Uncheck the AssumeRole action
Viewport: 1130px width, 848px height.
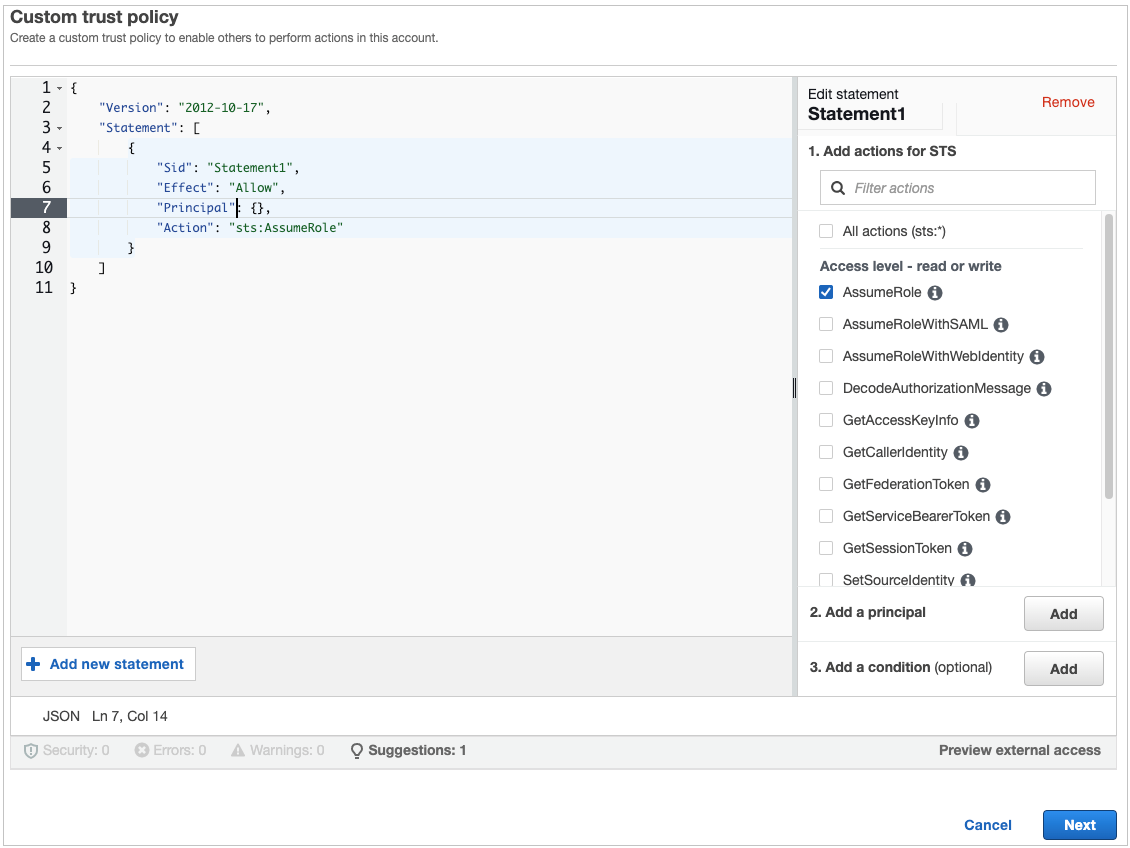[825, 292]
